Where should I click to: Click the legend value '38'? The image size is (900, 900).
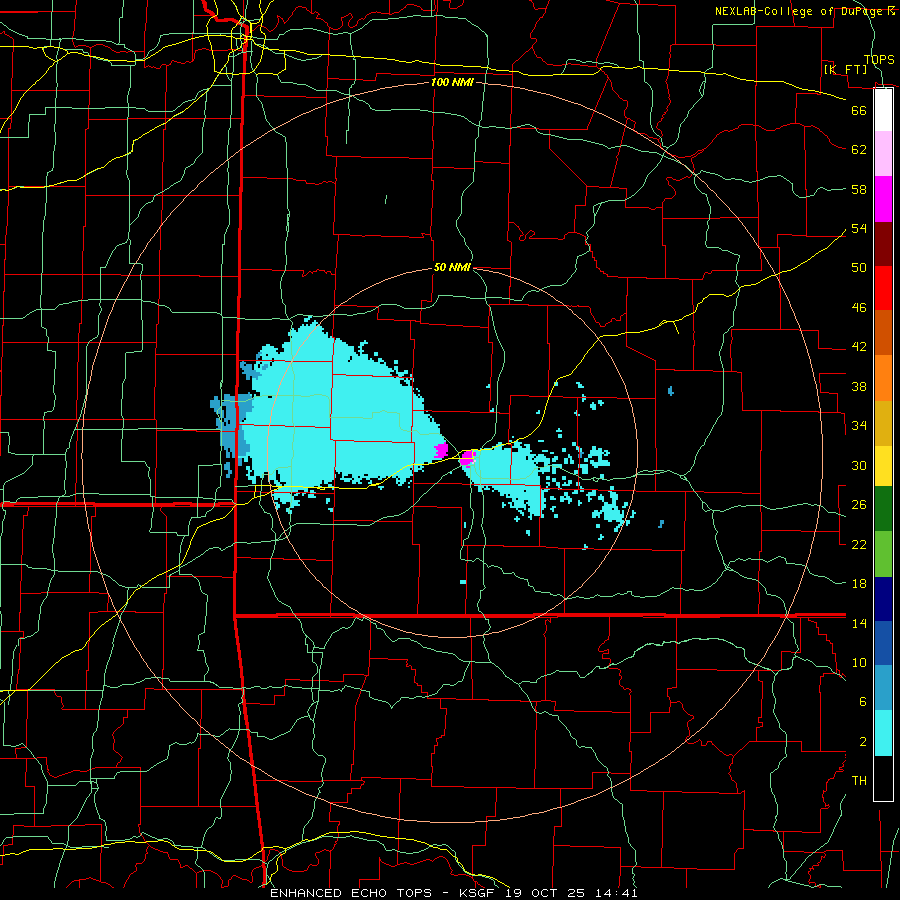tap(859, 386)
